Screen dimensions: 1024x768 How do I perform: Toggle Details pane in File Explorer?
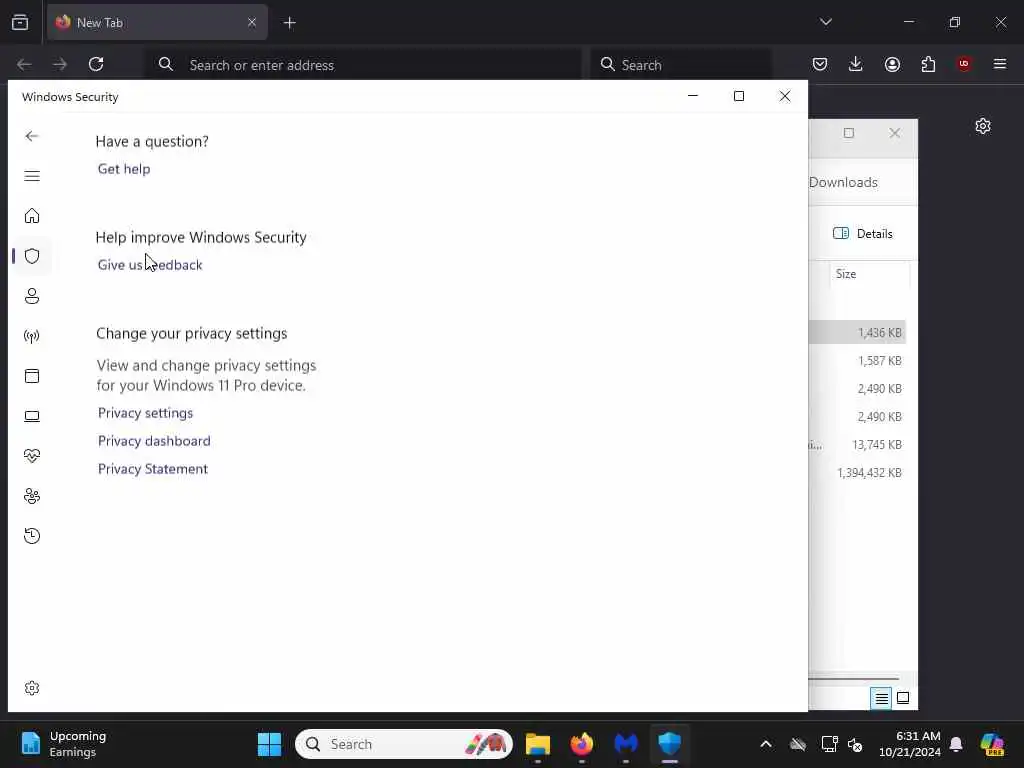pyautogui.click(x=863, y=234)
